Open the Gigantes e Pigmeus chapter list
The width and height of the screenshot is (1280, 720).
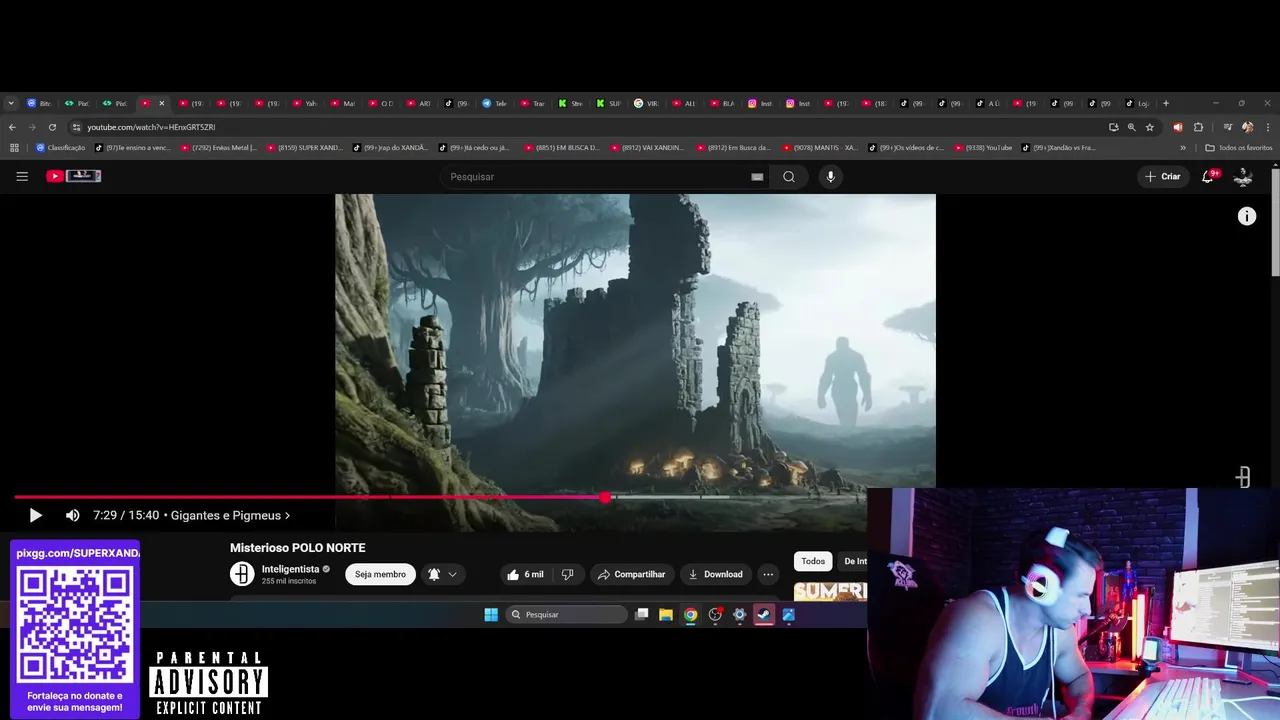click(230, 515)
